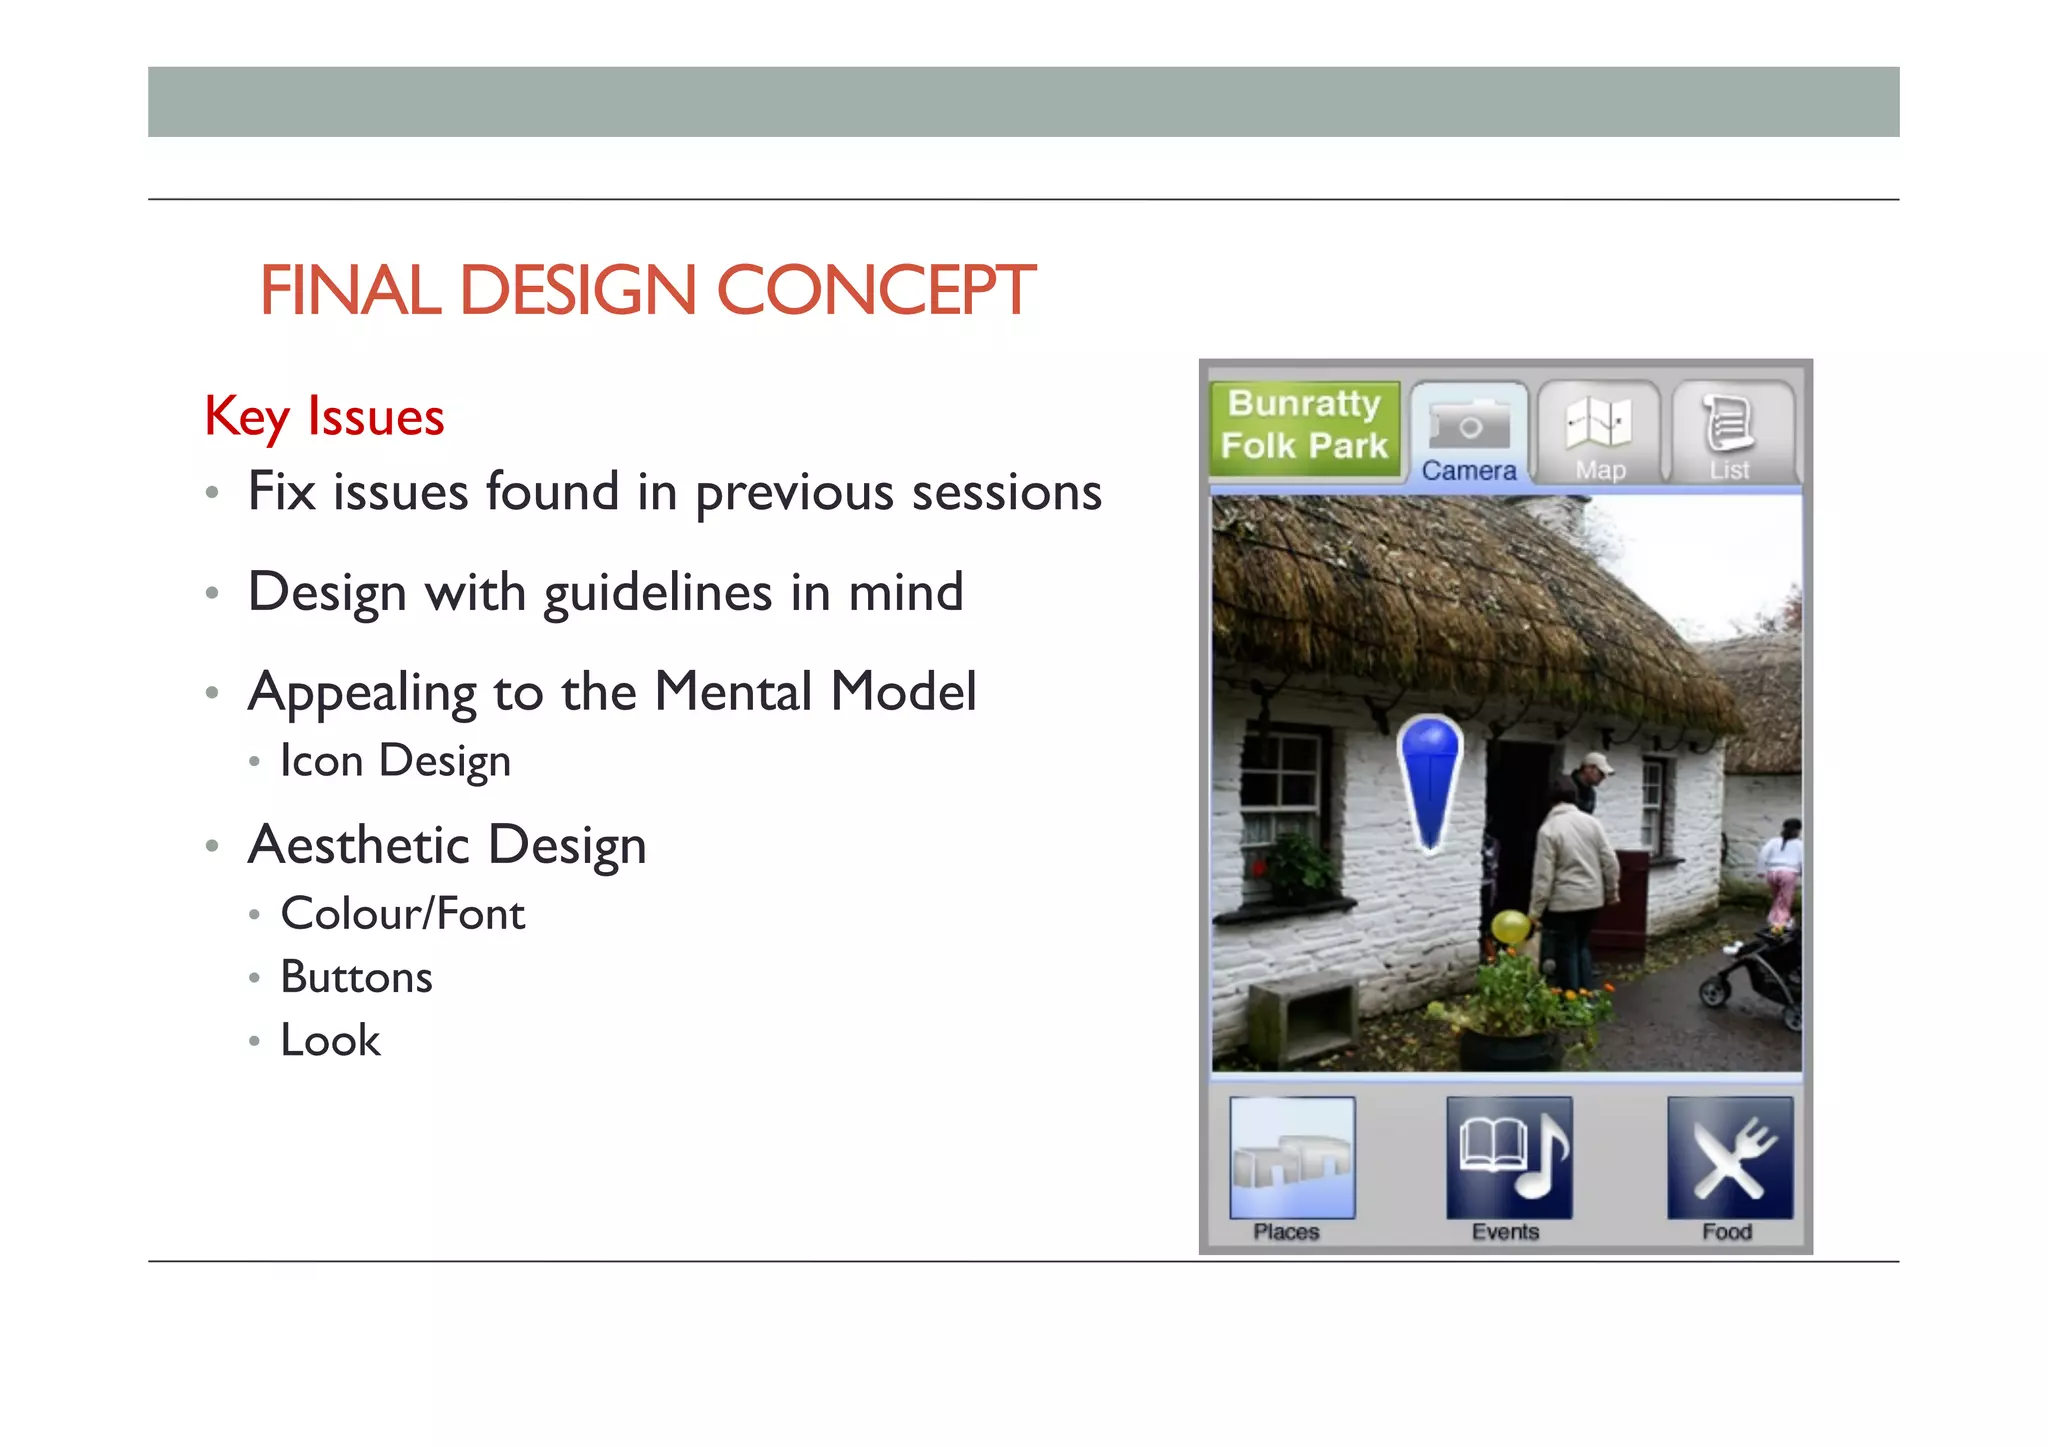Open the Events book and music icon
The image size is (2048, 1447).
pos(1509,1158)
